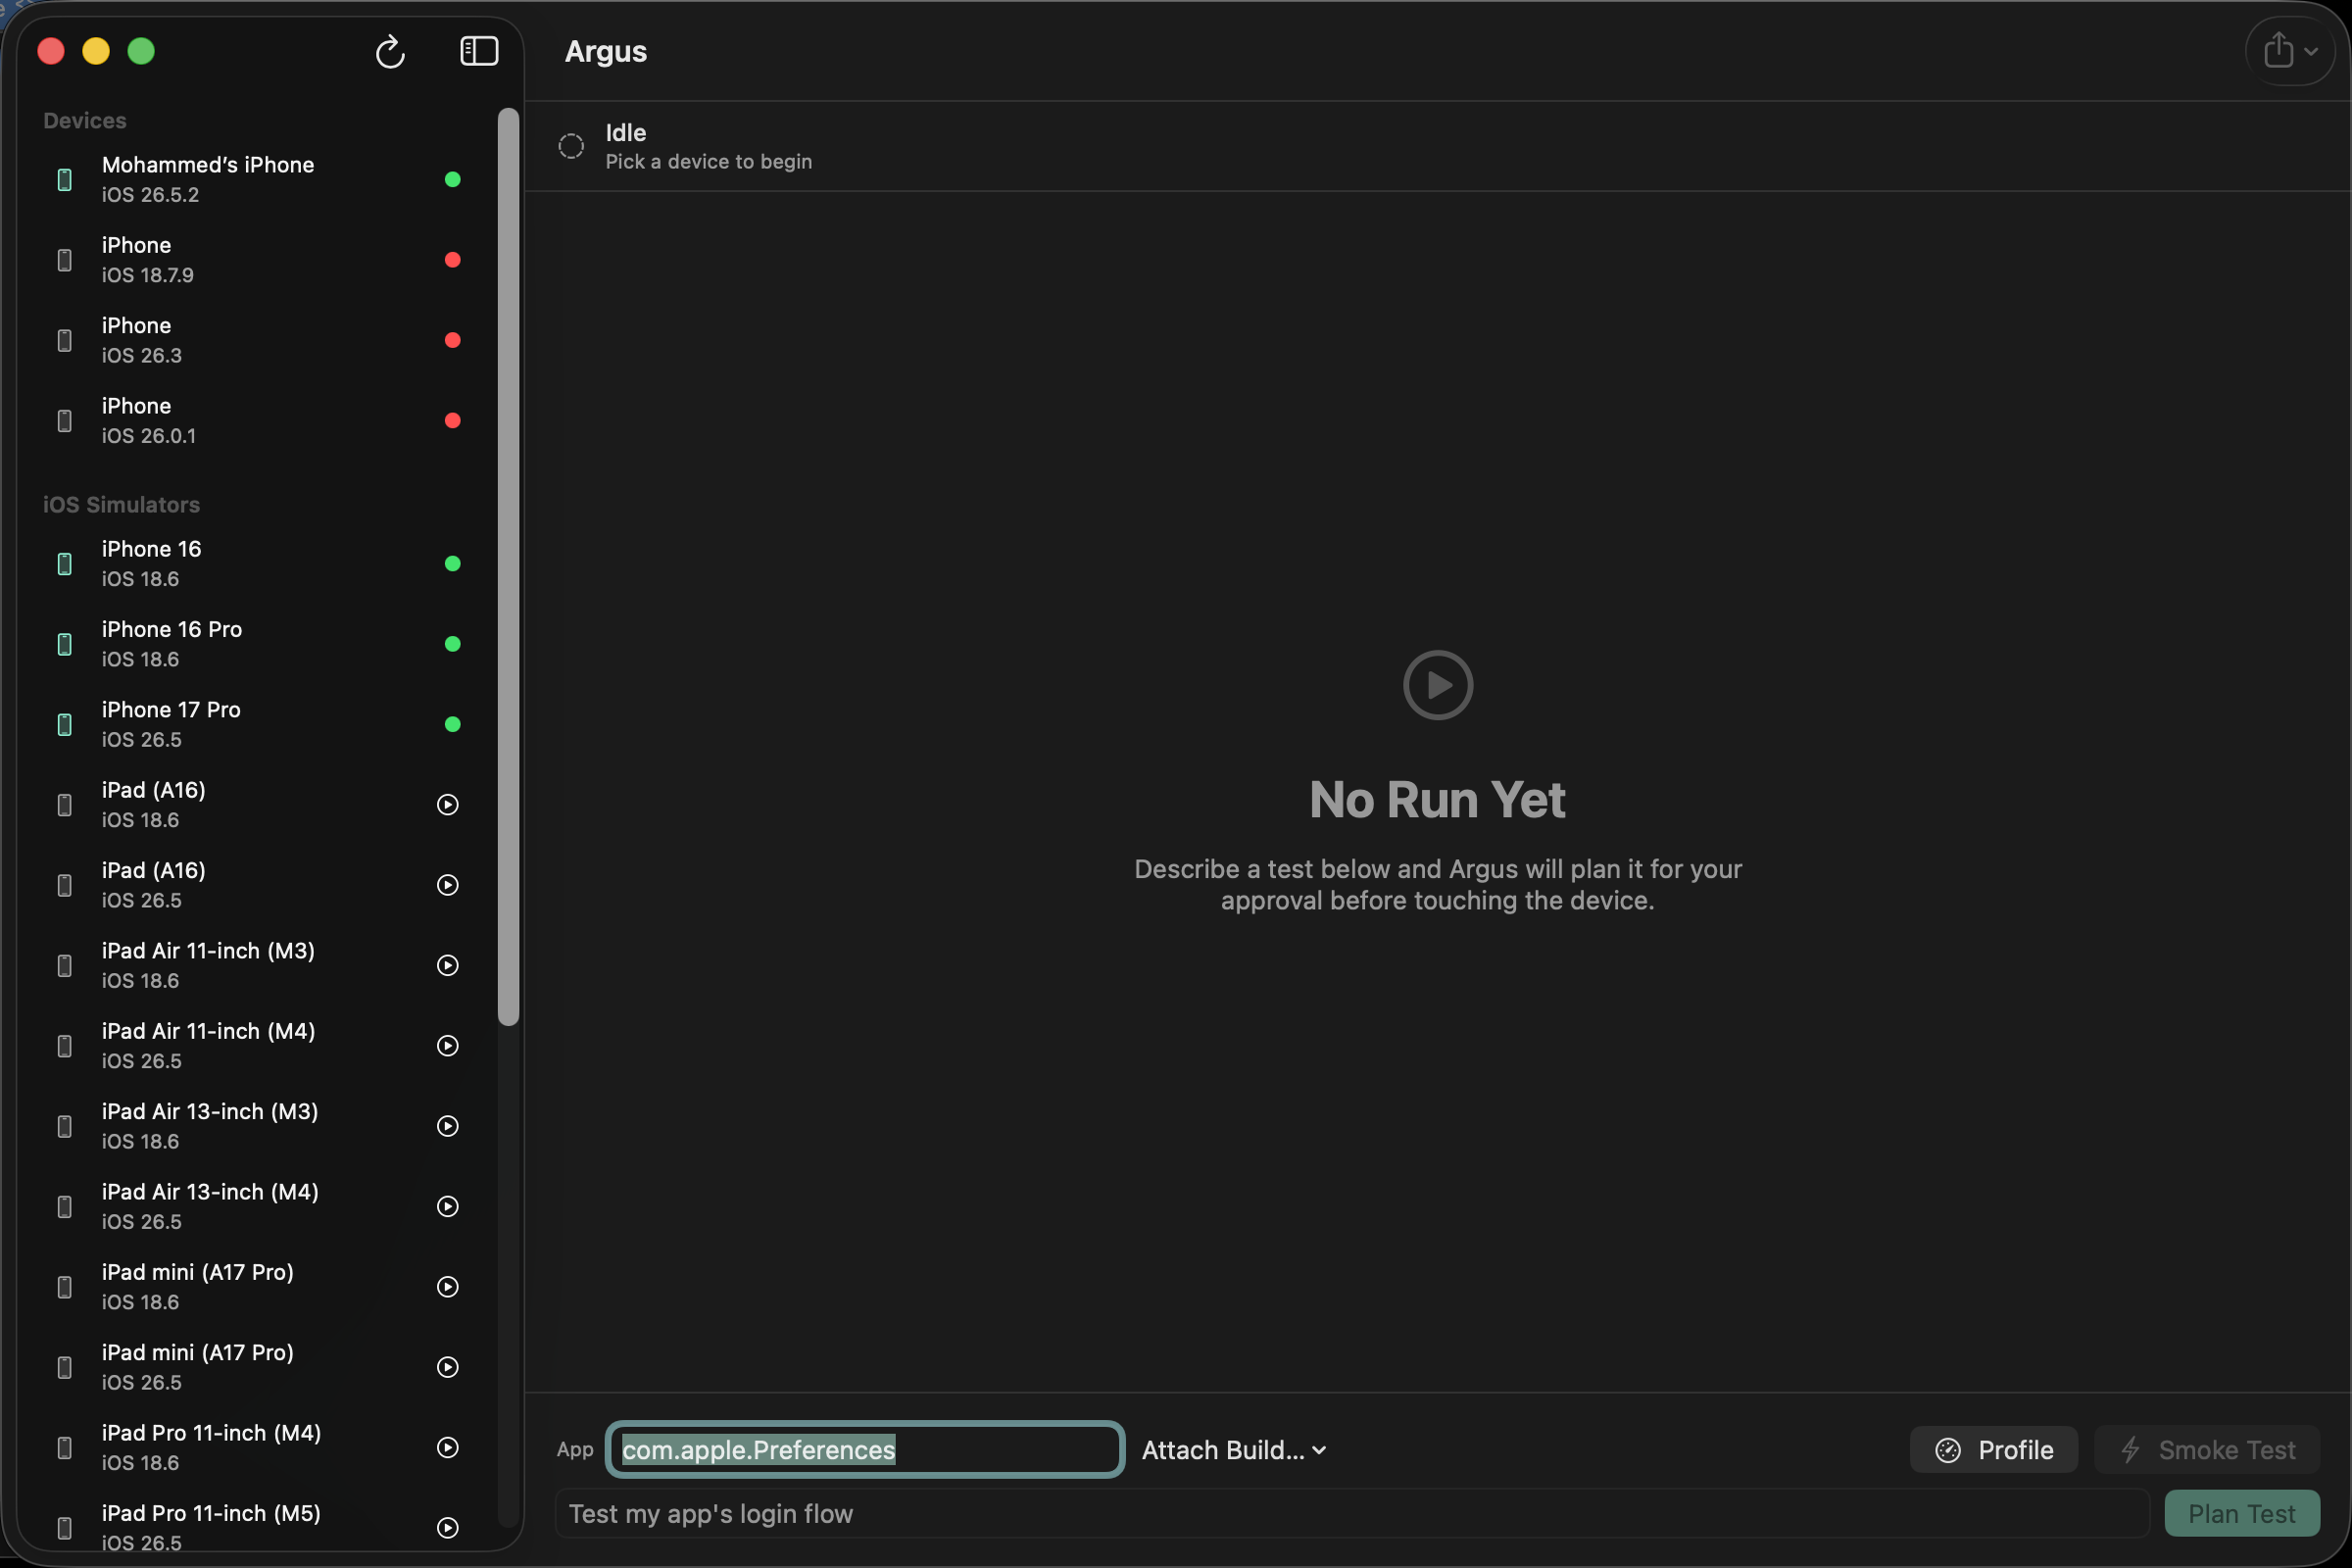This screenshot has height=1568, width=2352.
Task: Boot iPad mini (A17 Pro) iOS 18.6
Action: pos(448,1287)
